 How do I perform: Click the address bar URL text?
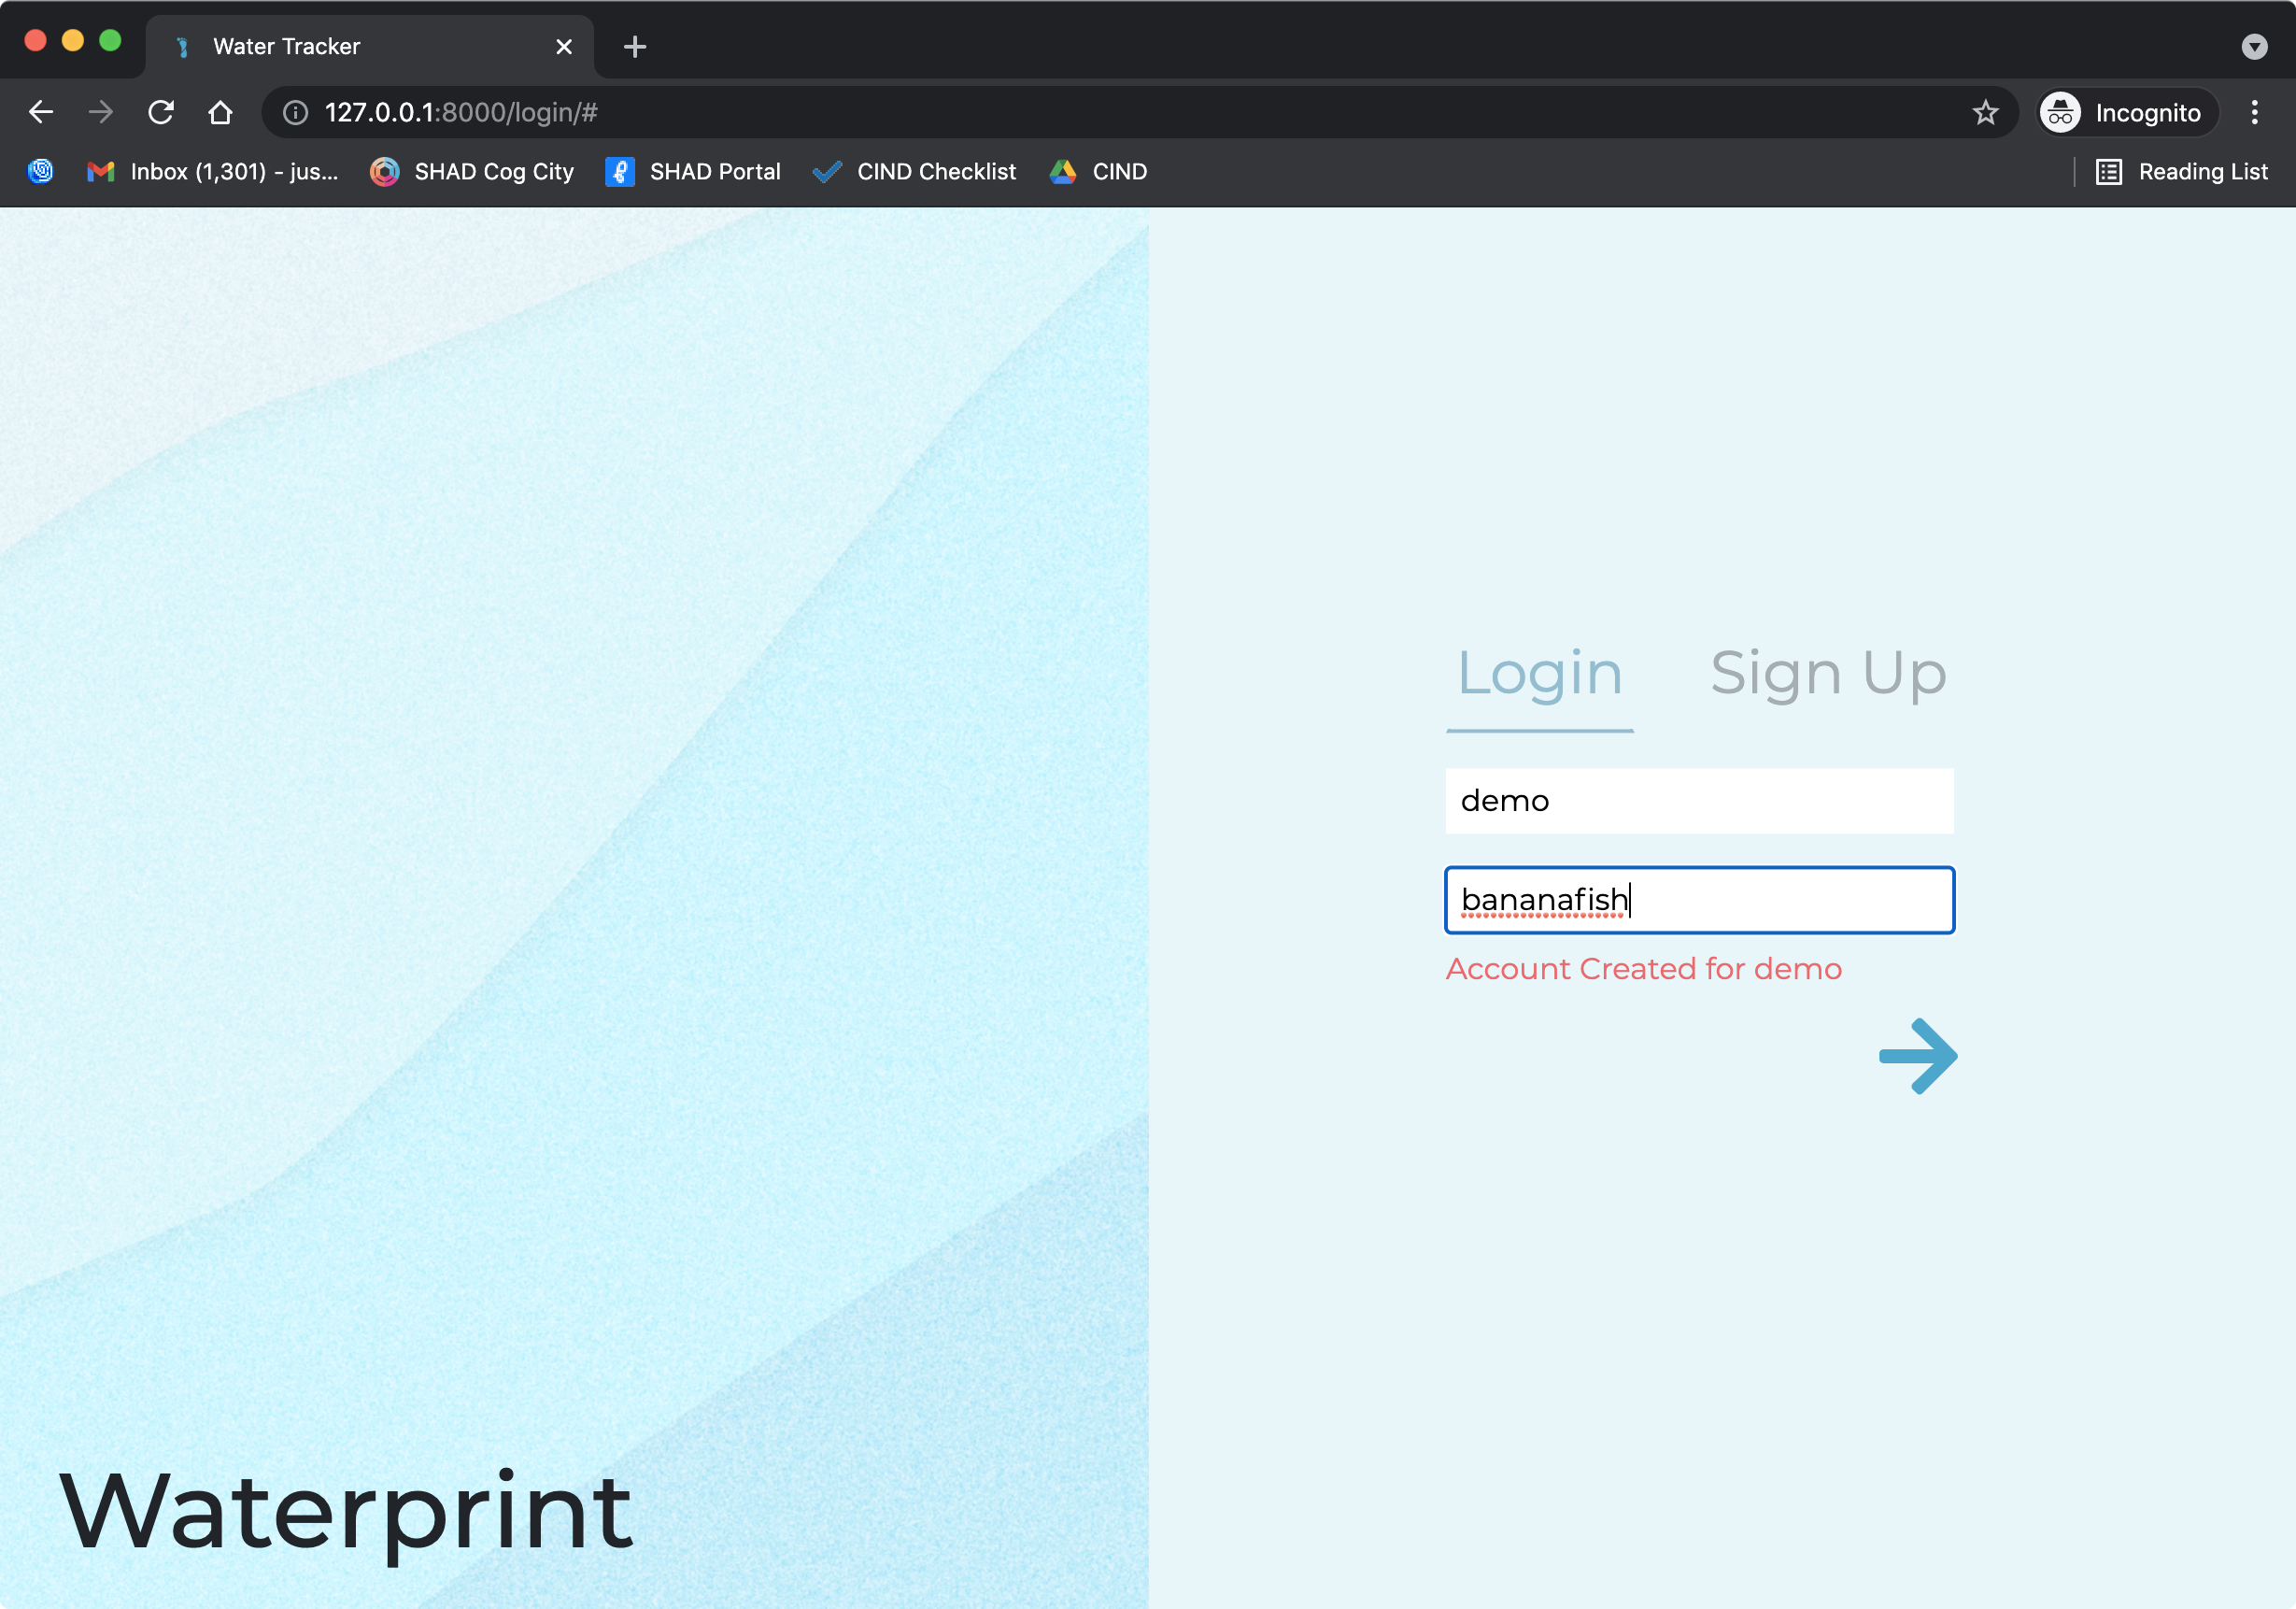pos(460,112)
